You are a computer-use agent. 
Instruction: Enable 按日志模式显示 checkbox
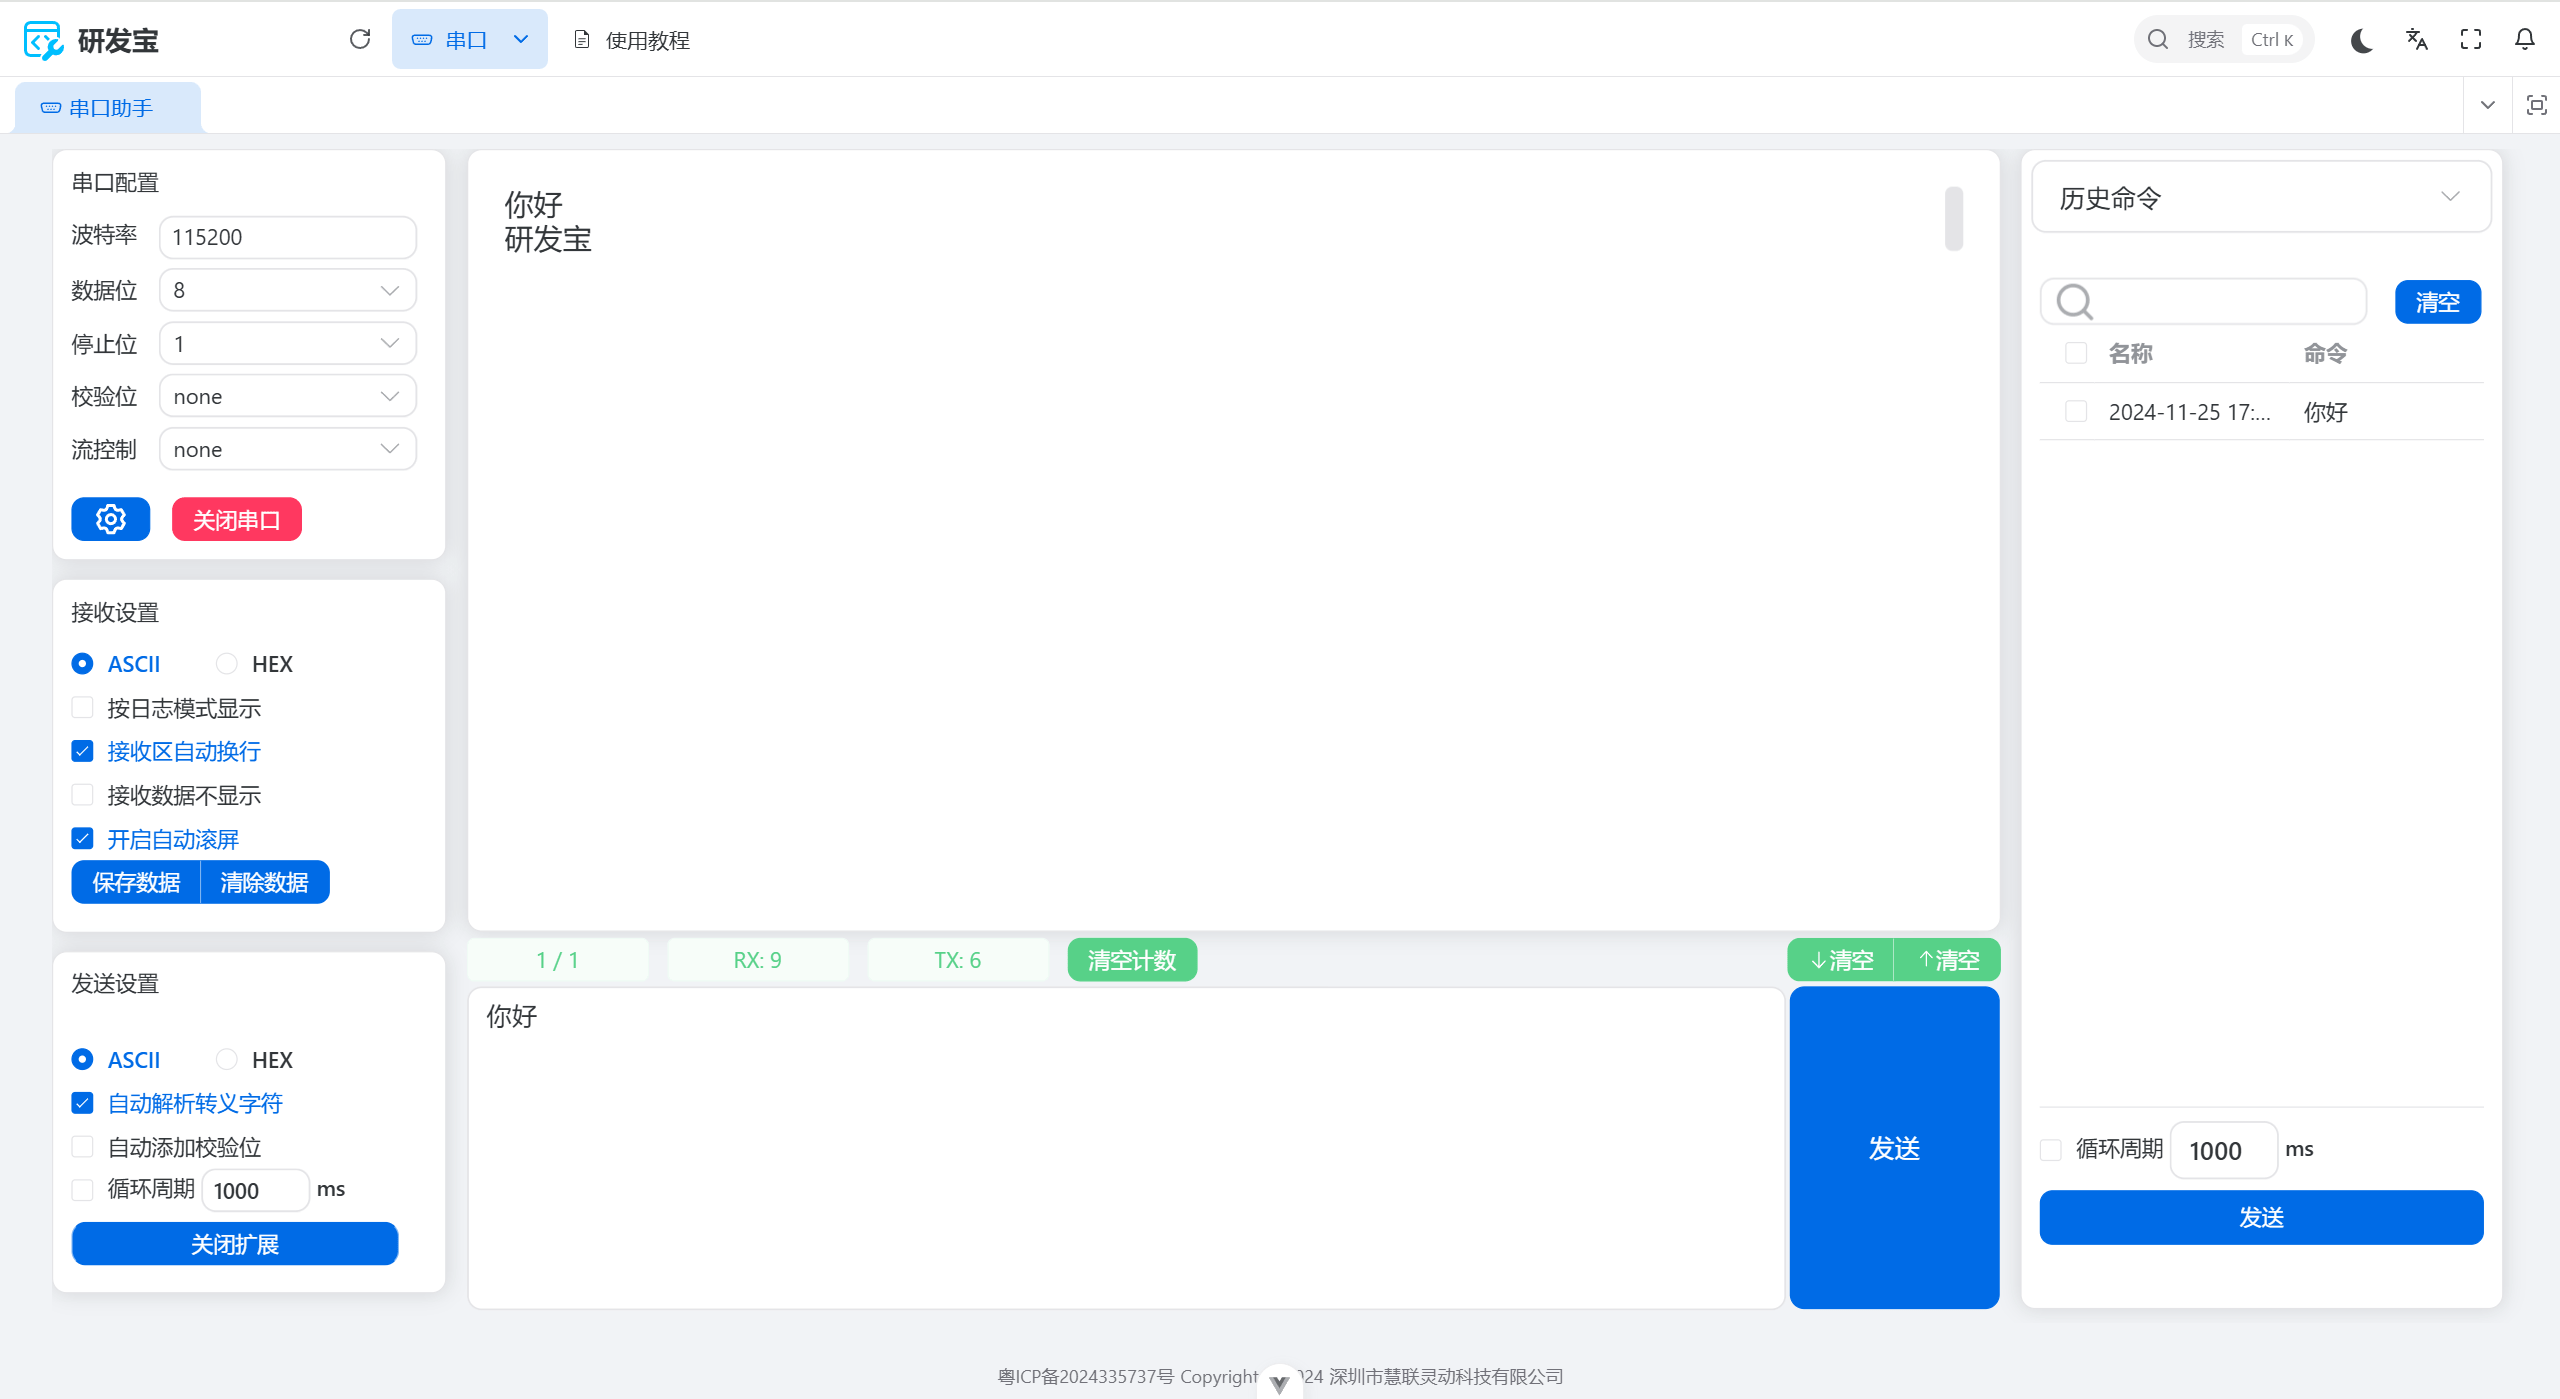[x=83, y=708]
